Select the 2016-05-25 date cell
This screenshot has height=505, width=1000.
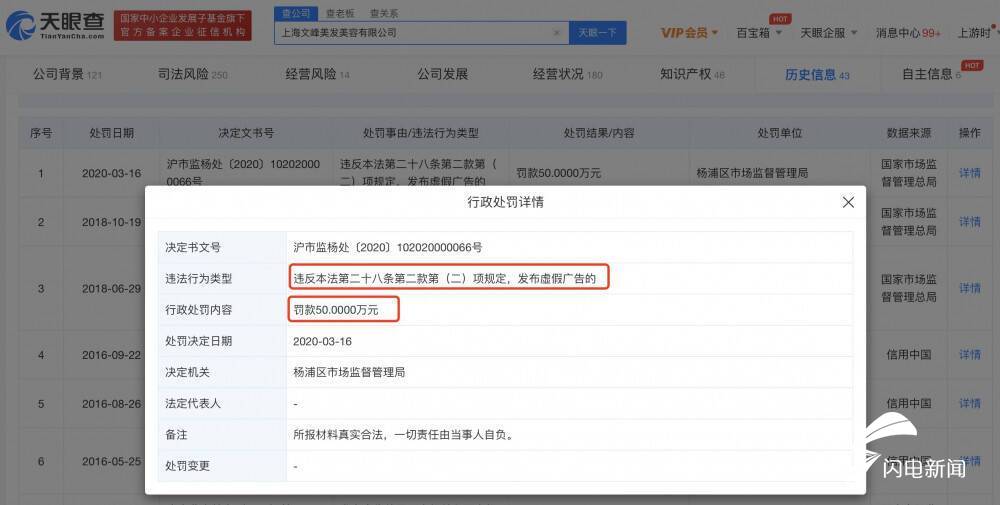[x=112, y=461]
